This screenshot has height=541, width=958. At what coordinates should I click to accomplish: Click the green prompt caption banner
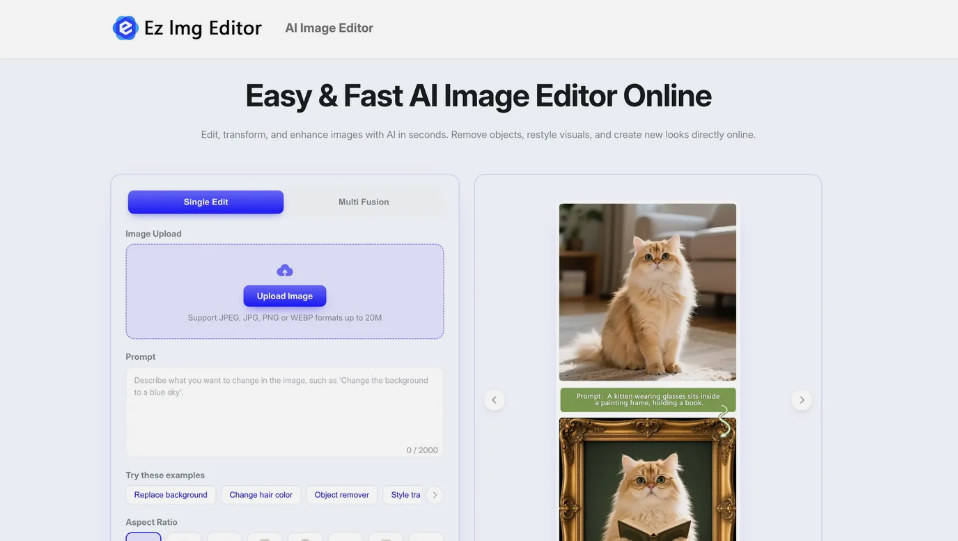tap(648, 399)
